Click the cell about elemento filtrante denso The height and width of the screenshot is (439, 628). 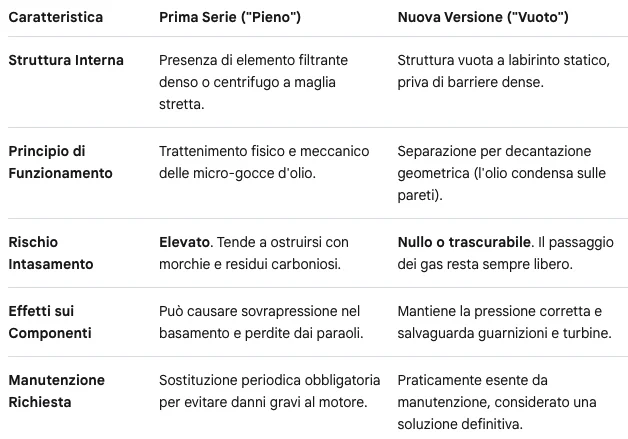point(254,82)
